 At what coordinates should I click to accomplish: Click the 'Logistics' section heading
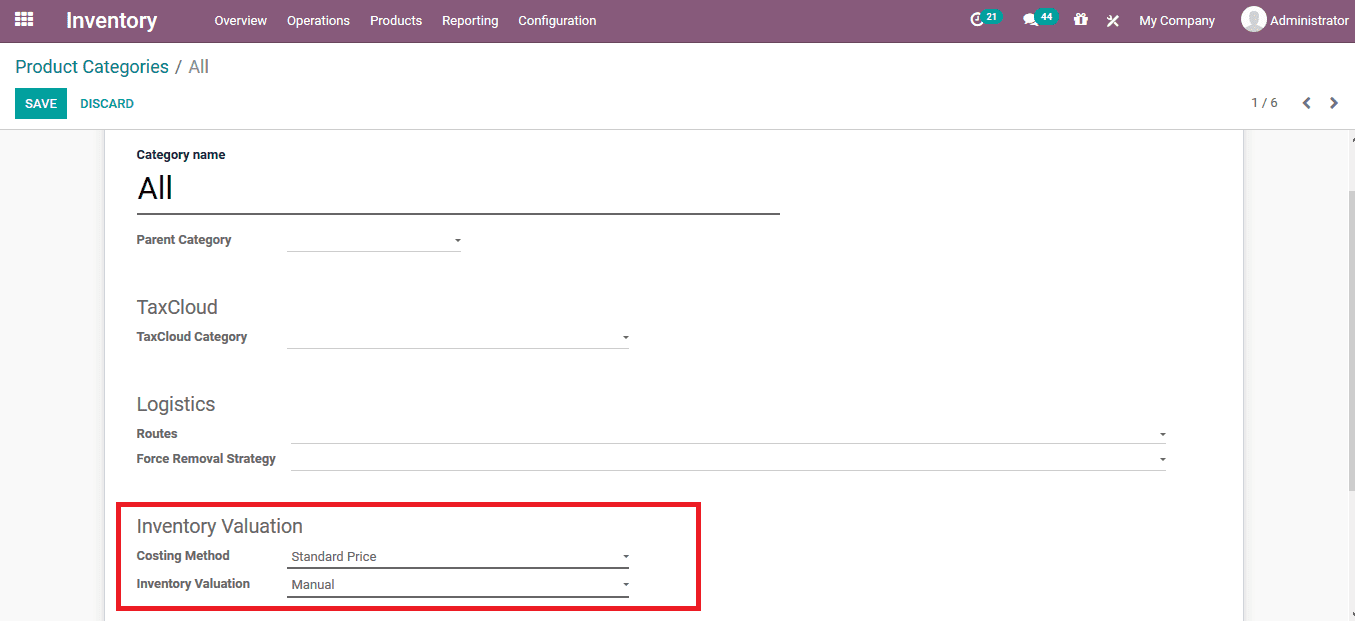(x=176, y=405)
